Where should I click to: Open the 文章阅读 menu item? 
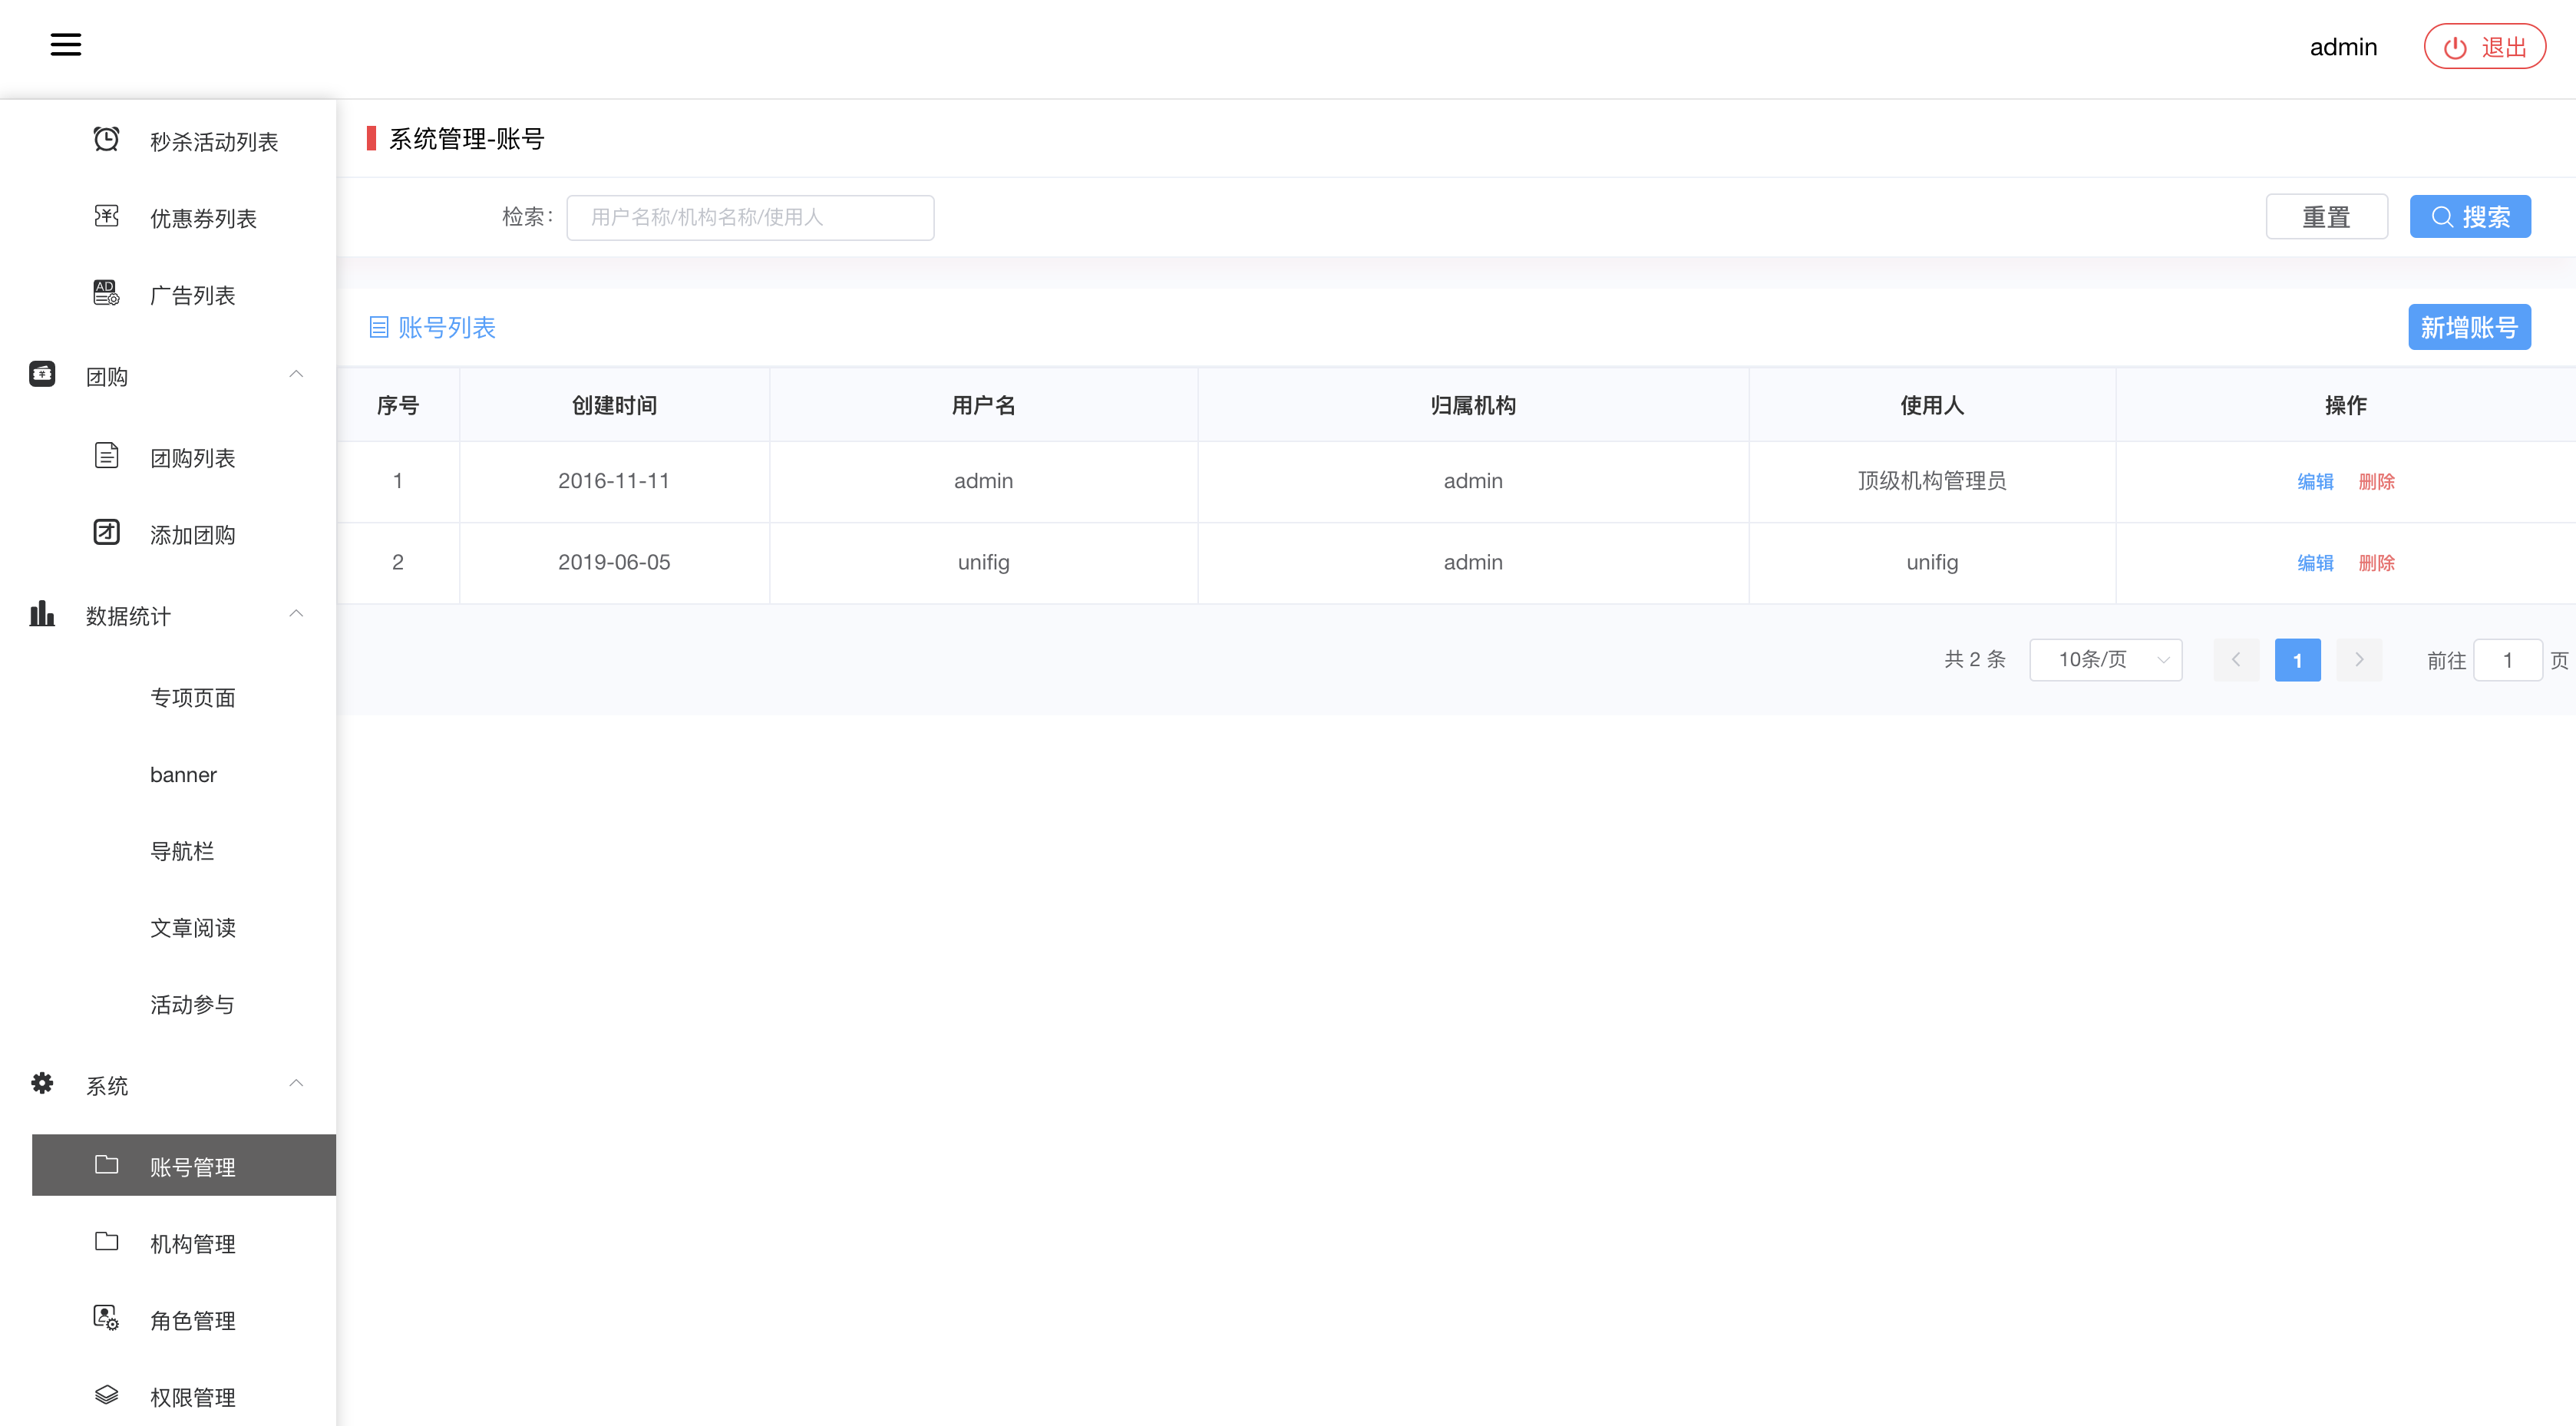tap(192, 928)
